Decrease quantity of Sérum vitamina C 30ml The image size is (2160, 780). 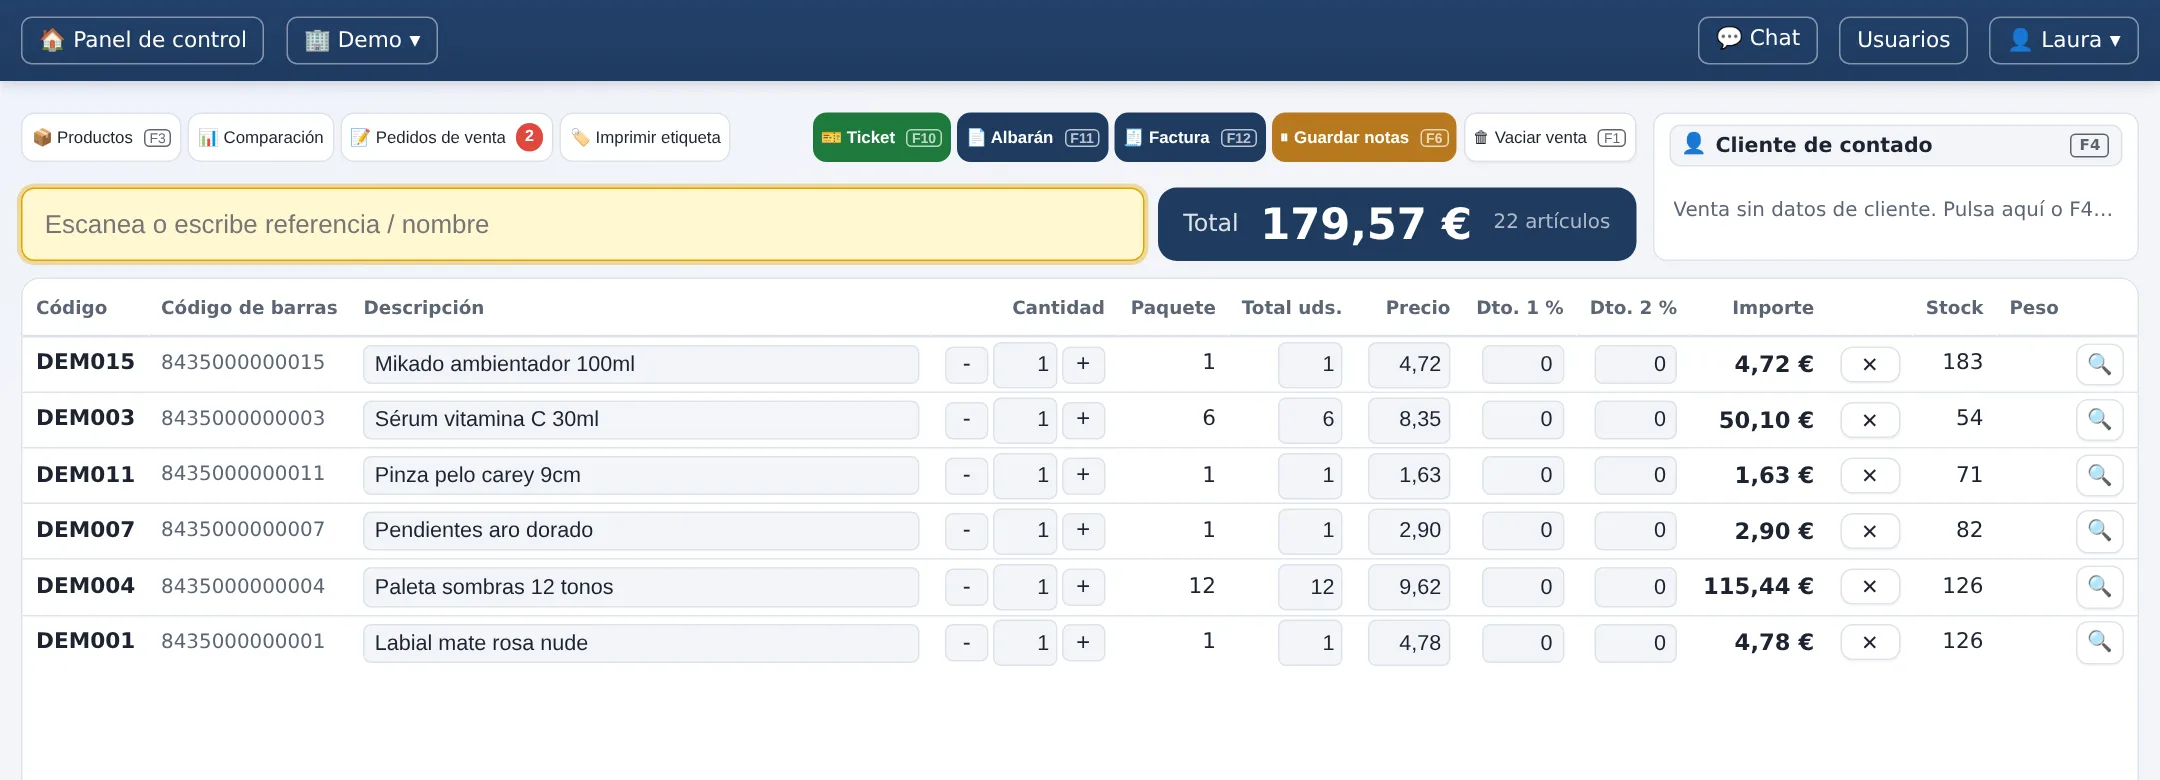point(966,420)
